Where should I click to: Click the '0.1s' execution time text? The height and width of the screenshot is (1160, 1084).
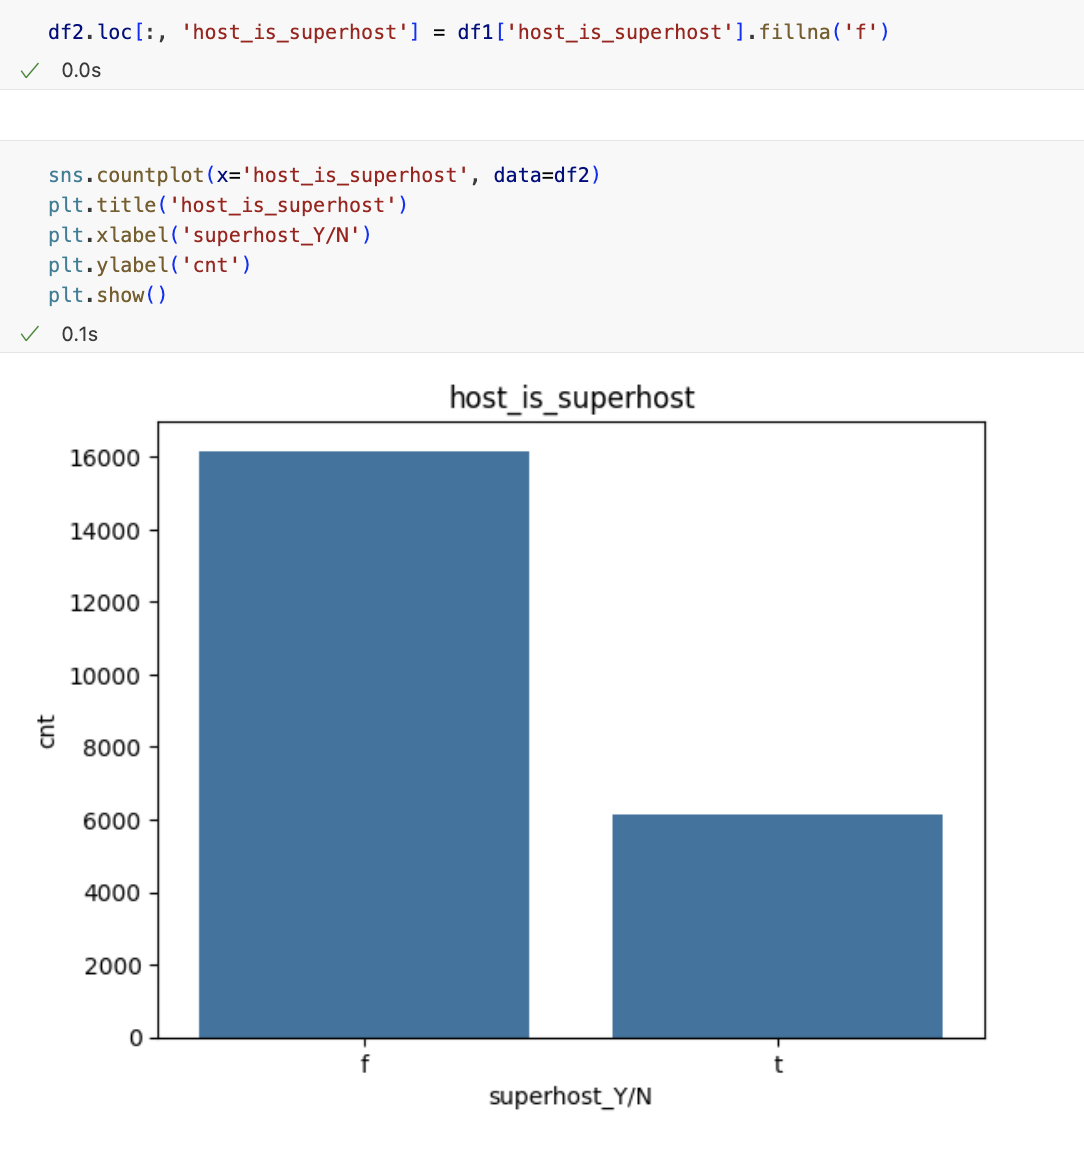(x=80, y=334)
